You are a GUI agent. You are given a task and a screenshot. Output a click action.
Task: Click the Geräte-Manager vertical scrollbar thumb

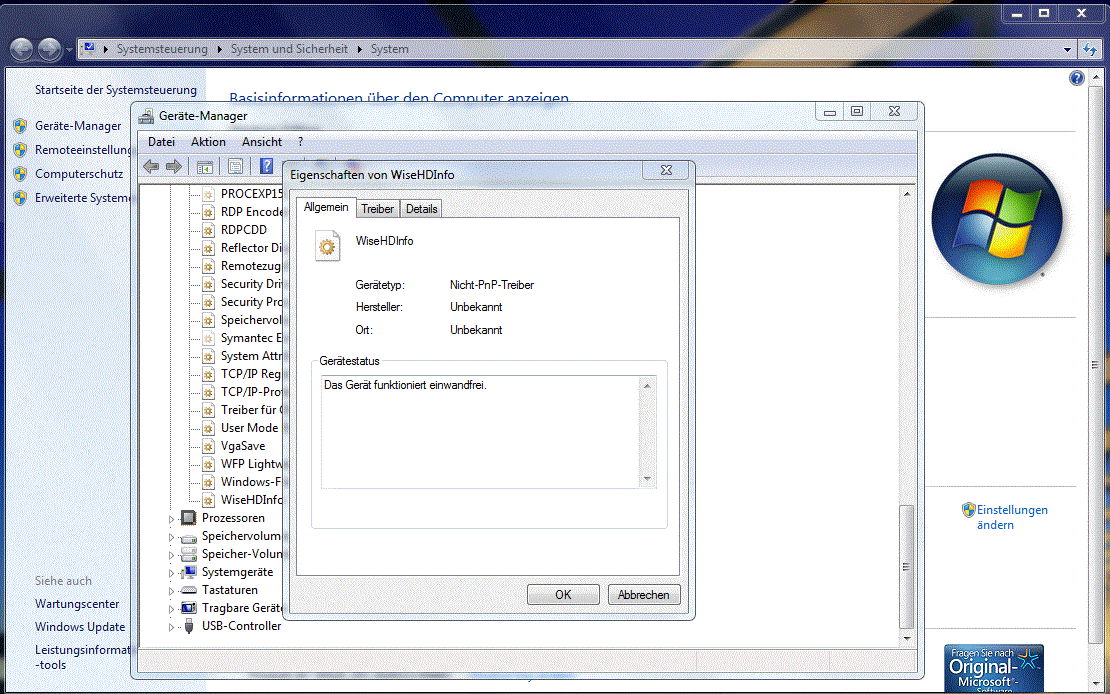[x=907, y=565]
